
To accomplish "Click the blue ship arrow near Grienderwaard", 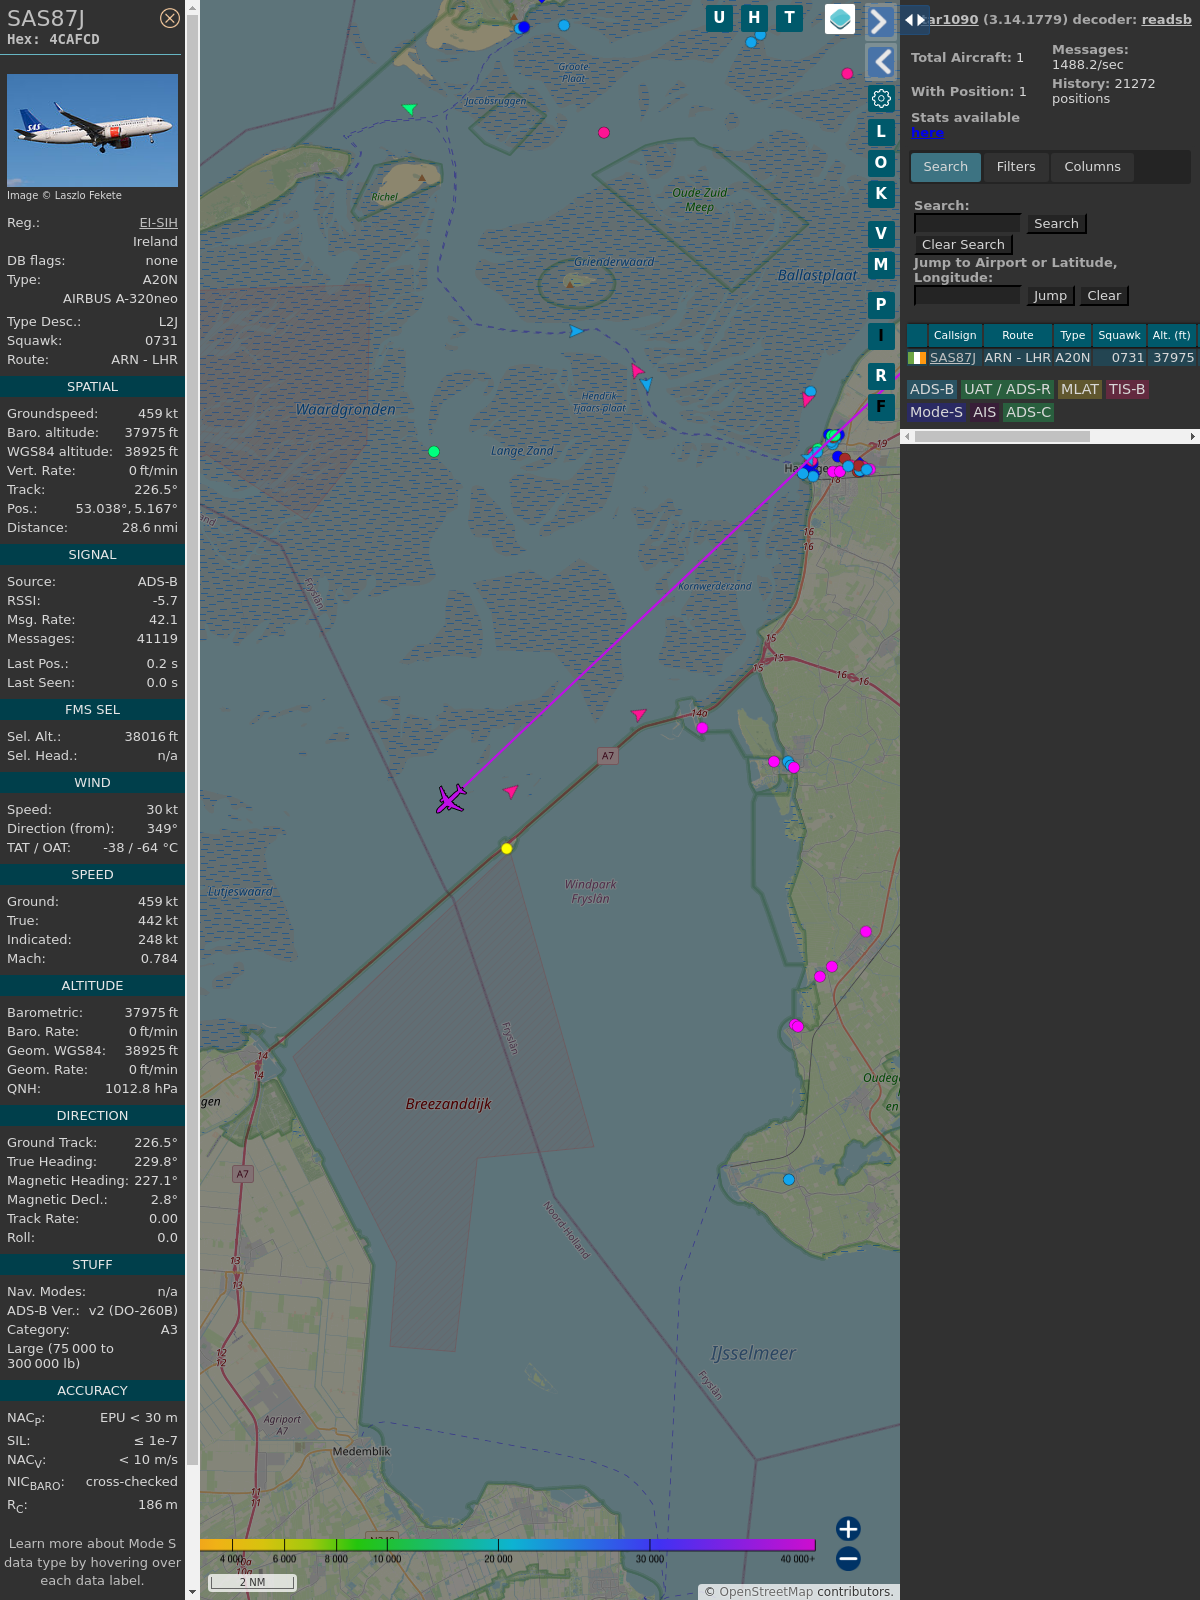I will [577, 331].
